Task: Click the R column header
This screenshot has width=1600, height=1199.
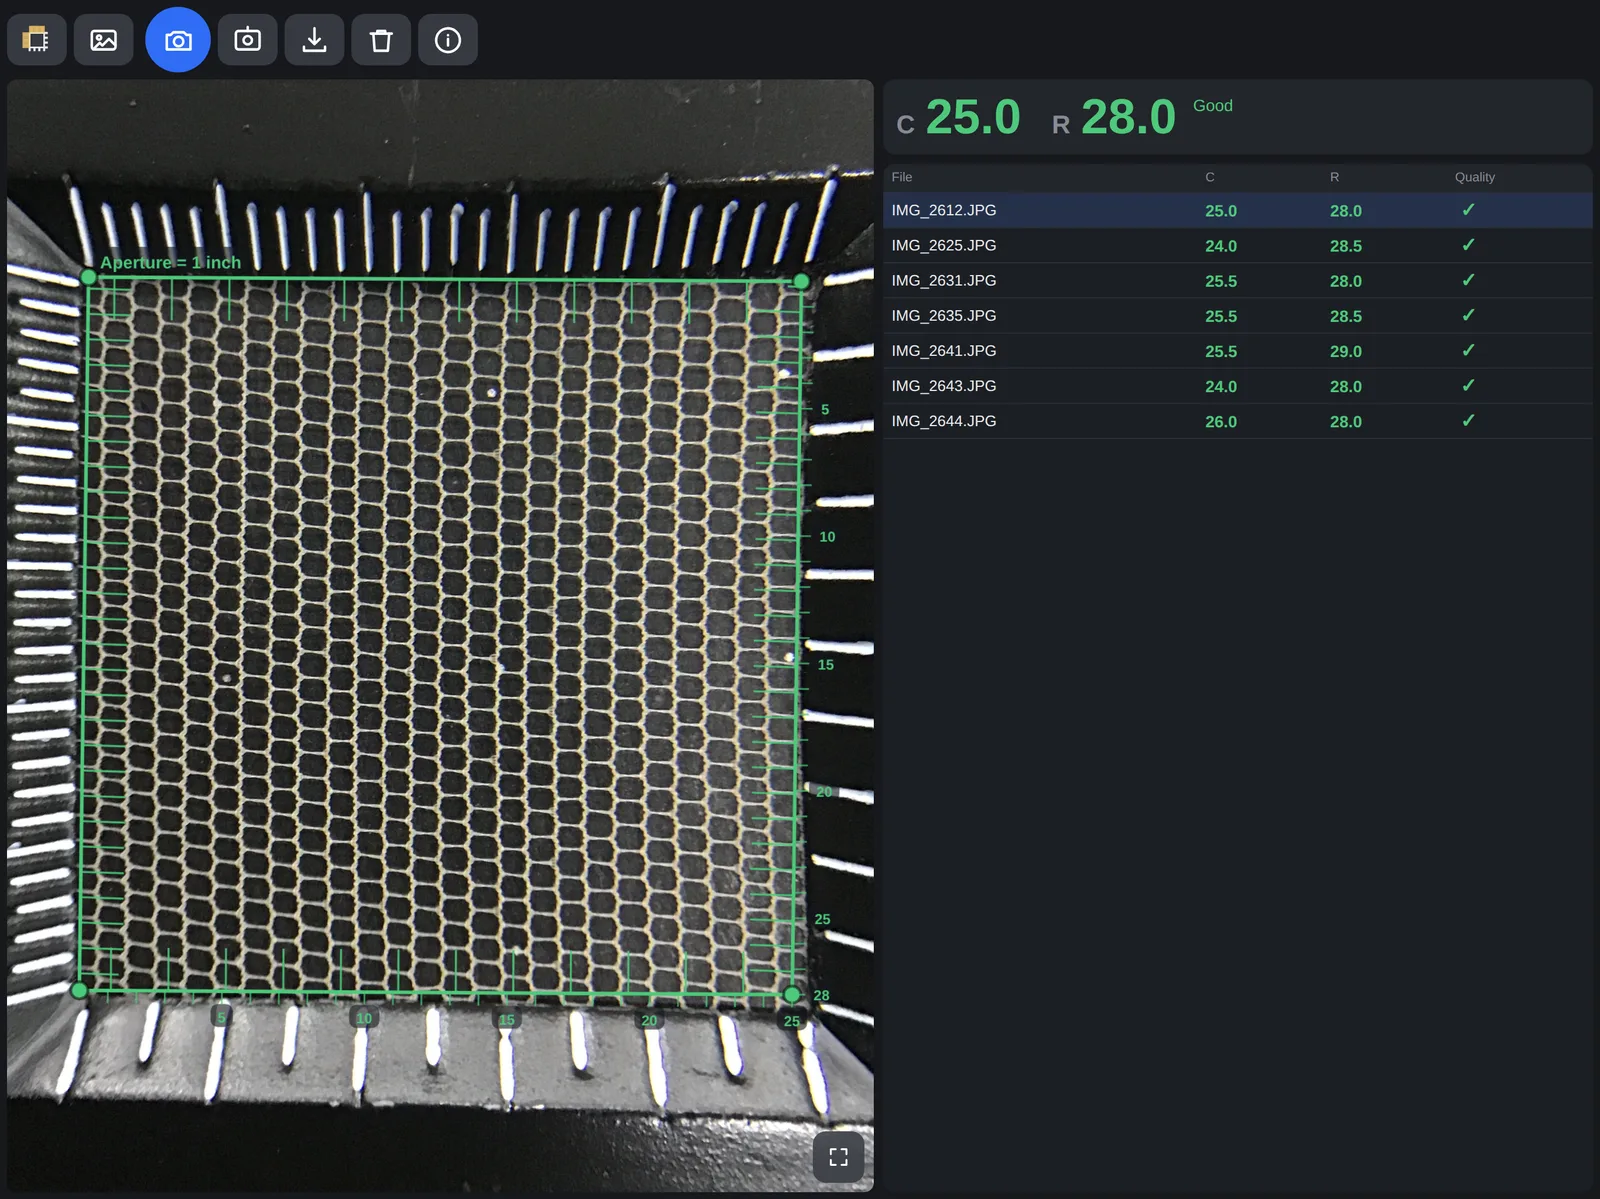Action: (1334, 177)
